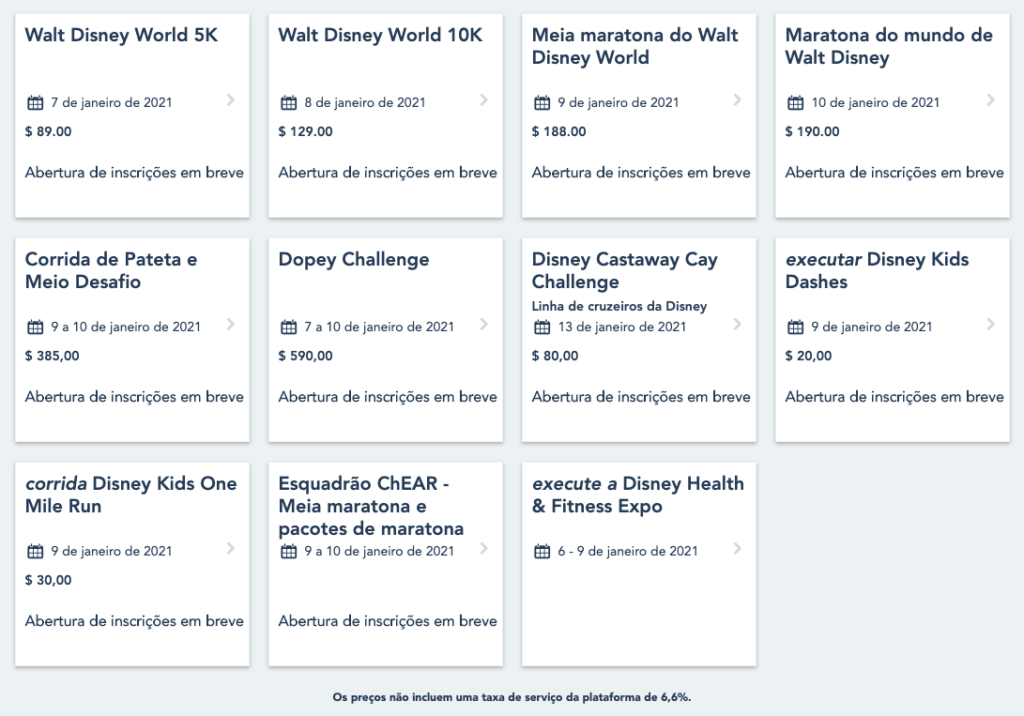This screenshot has width=1024, height=716.
Task: Click calendar icon on Disney Kids Dashes card
Action: coord(795,327)
